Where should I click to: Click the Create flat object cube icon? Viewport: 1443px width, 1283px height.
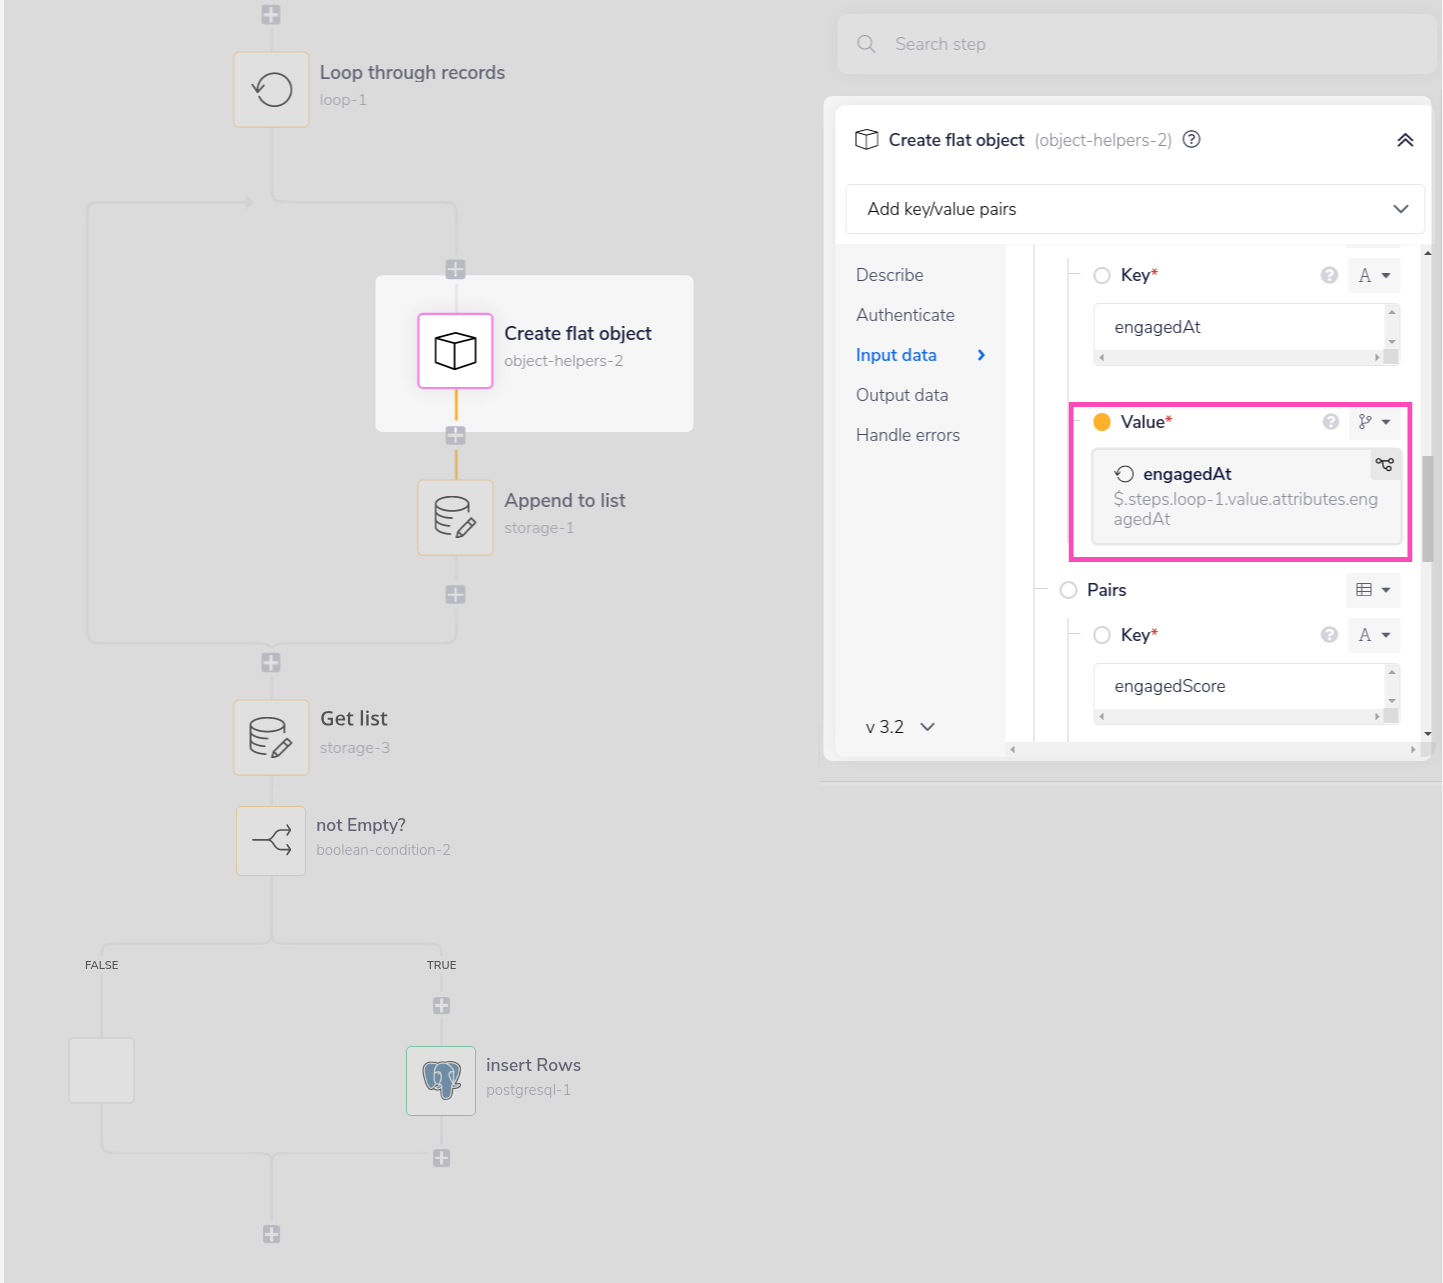pos(455,351)
